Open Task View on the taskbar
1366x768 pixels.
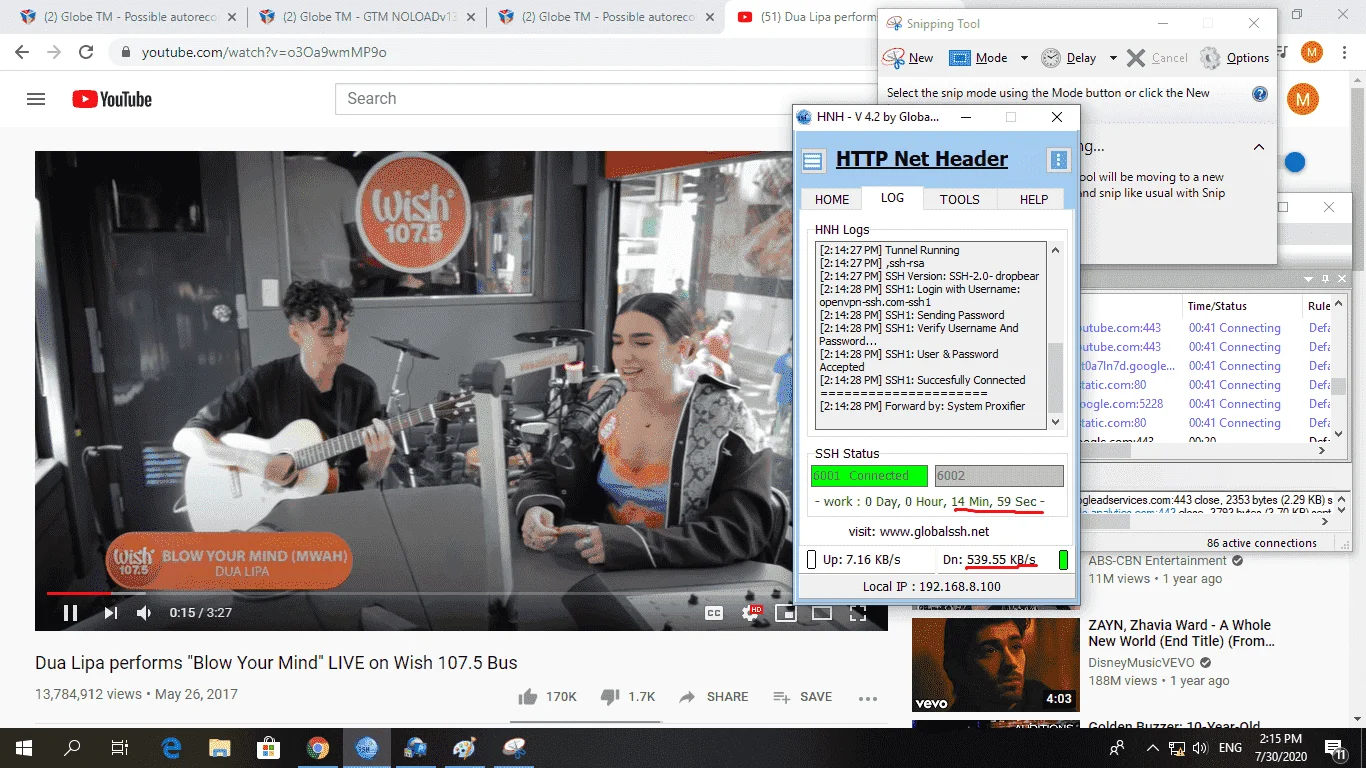click(x=120, y=747)
